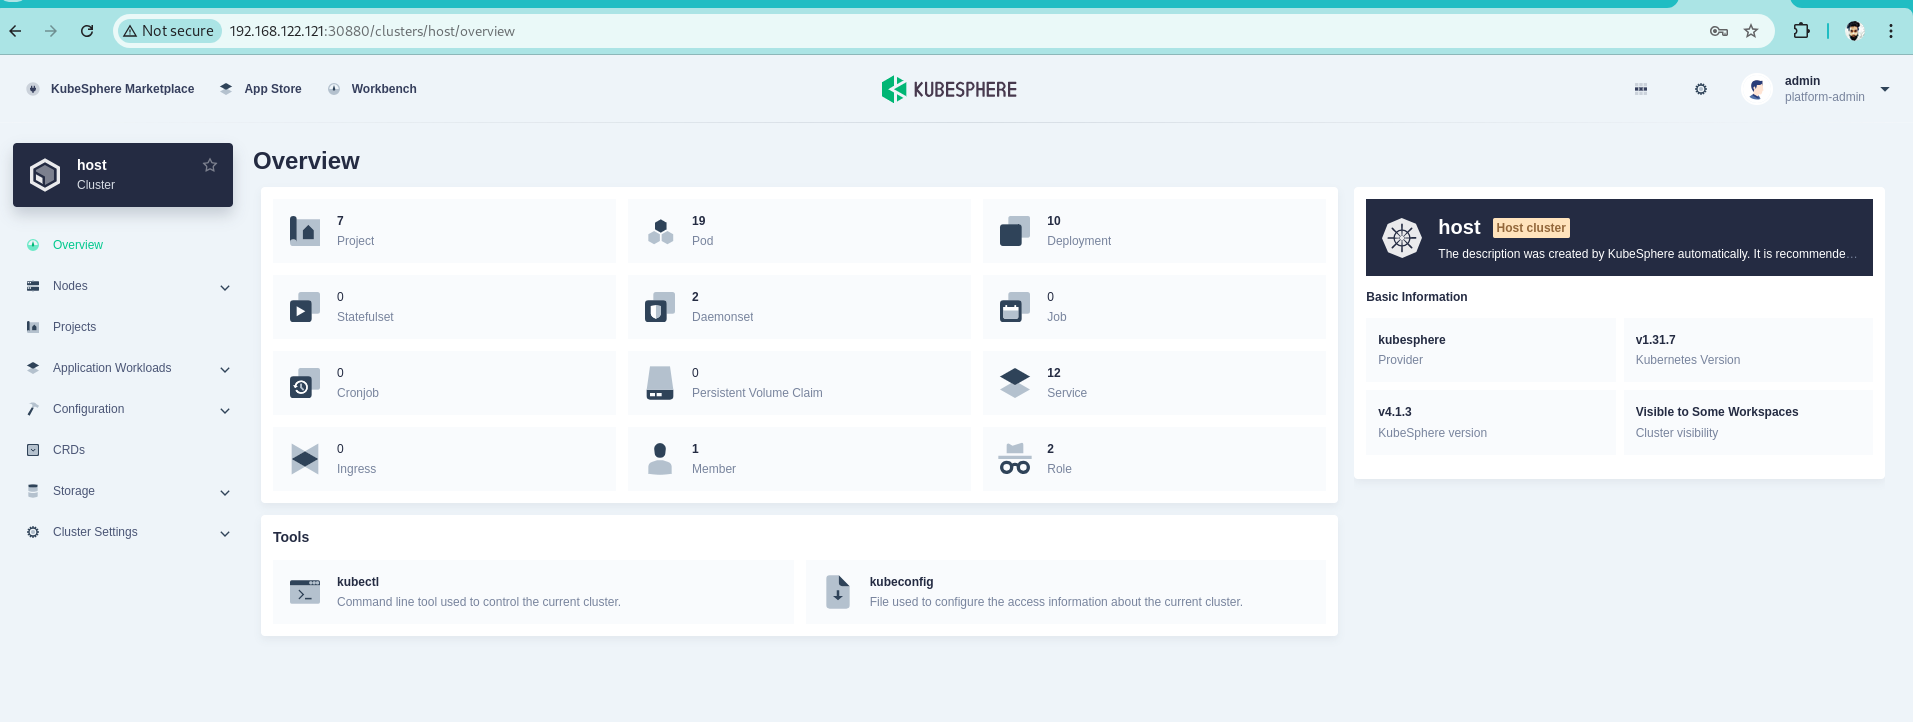Click the Deployment stacked squares icon
1913x722 pixels.
(x=1015, y=231)
